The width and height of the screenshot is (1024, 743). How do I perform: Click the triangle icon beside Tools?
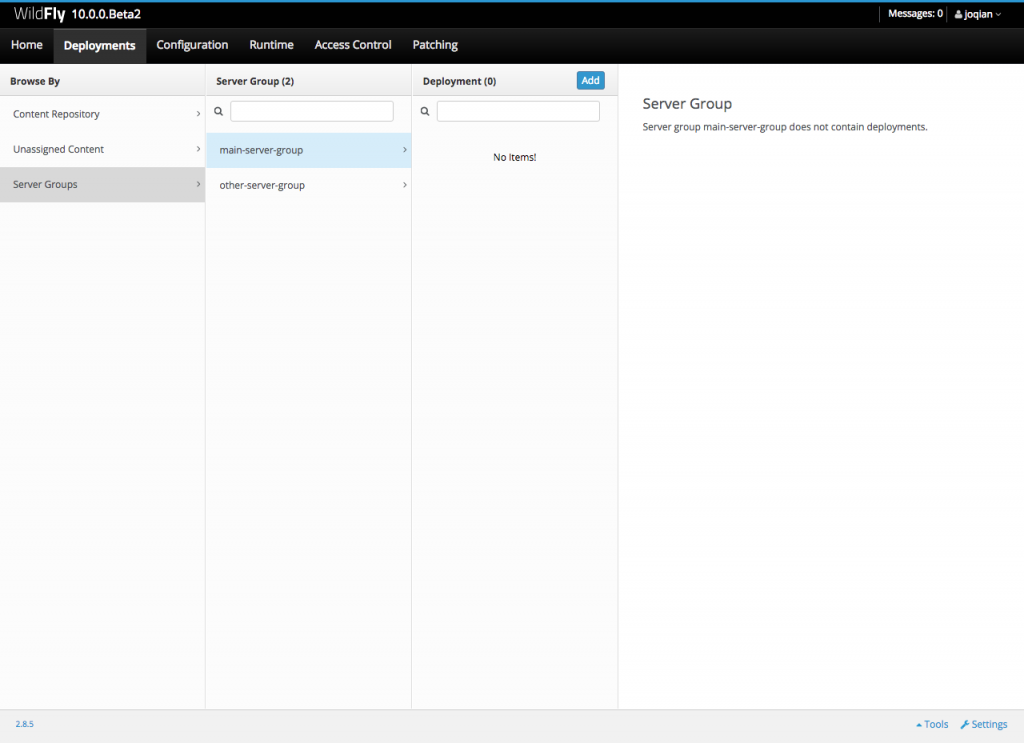(x=919, y=725)
